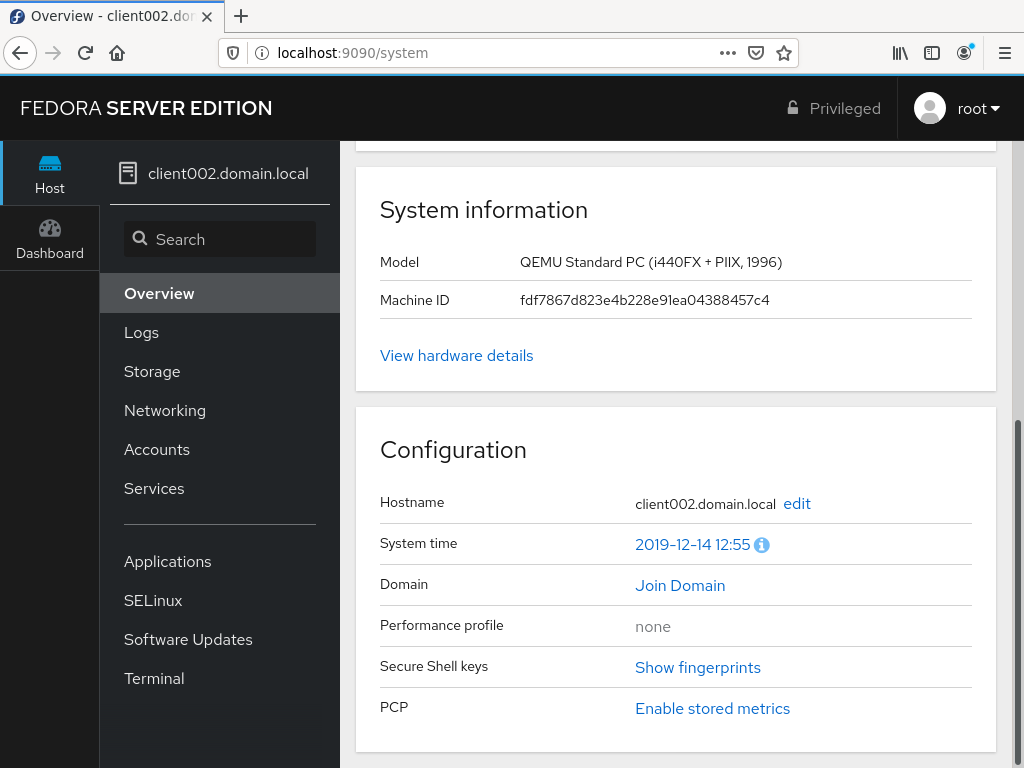The image size is (1024, 768).
Task: Click the System information heading
Action: 484,210
